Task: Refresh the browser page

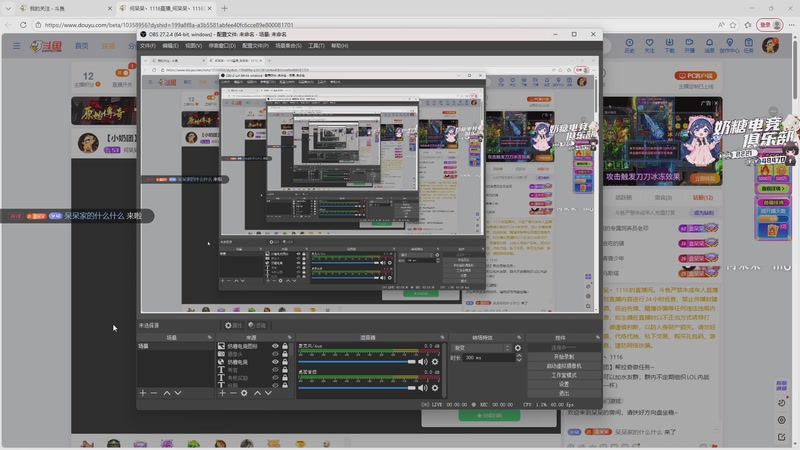Action: pyautogui.click(x=23, y=24)
